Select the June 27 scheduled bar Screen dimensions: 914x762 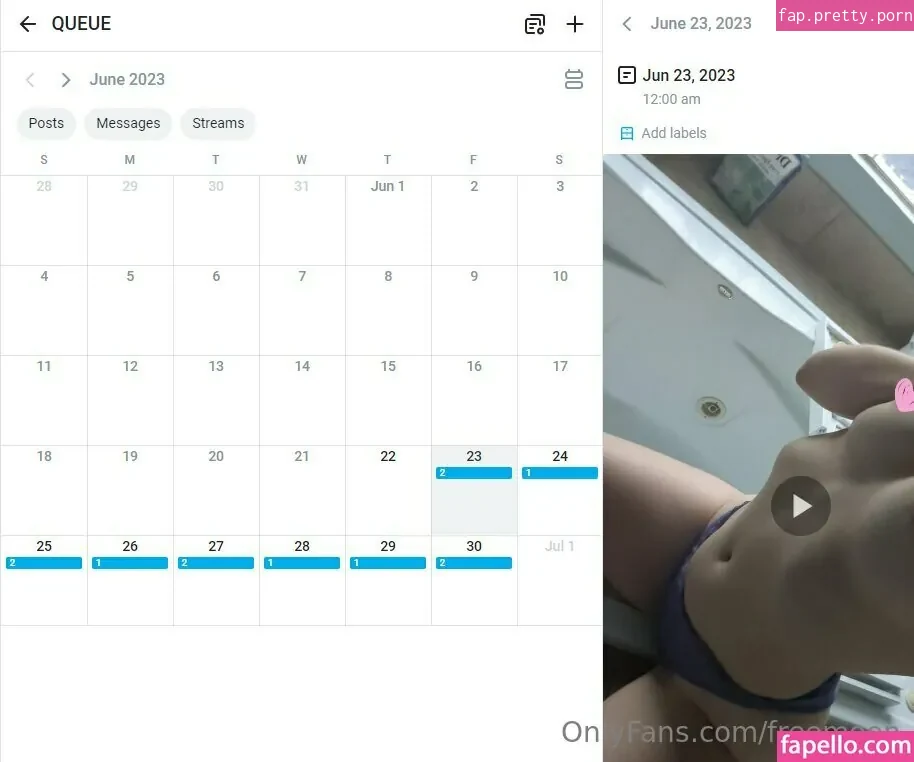click(x=216, y=563)
